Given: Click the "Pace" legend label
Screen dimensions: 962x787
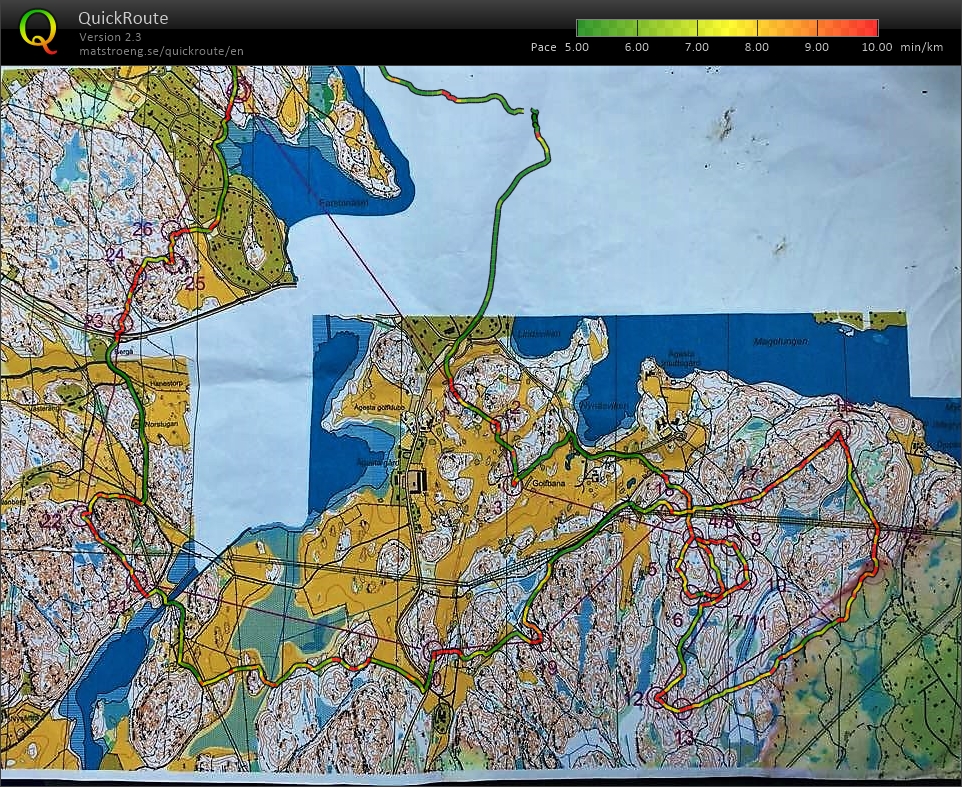Looking at the screenshot, I should point(544,47).
